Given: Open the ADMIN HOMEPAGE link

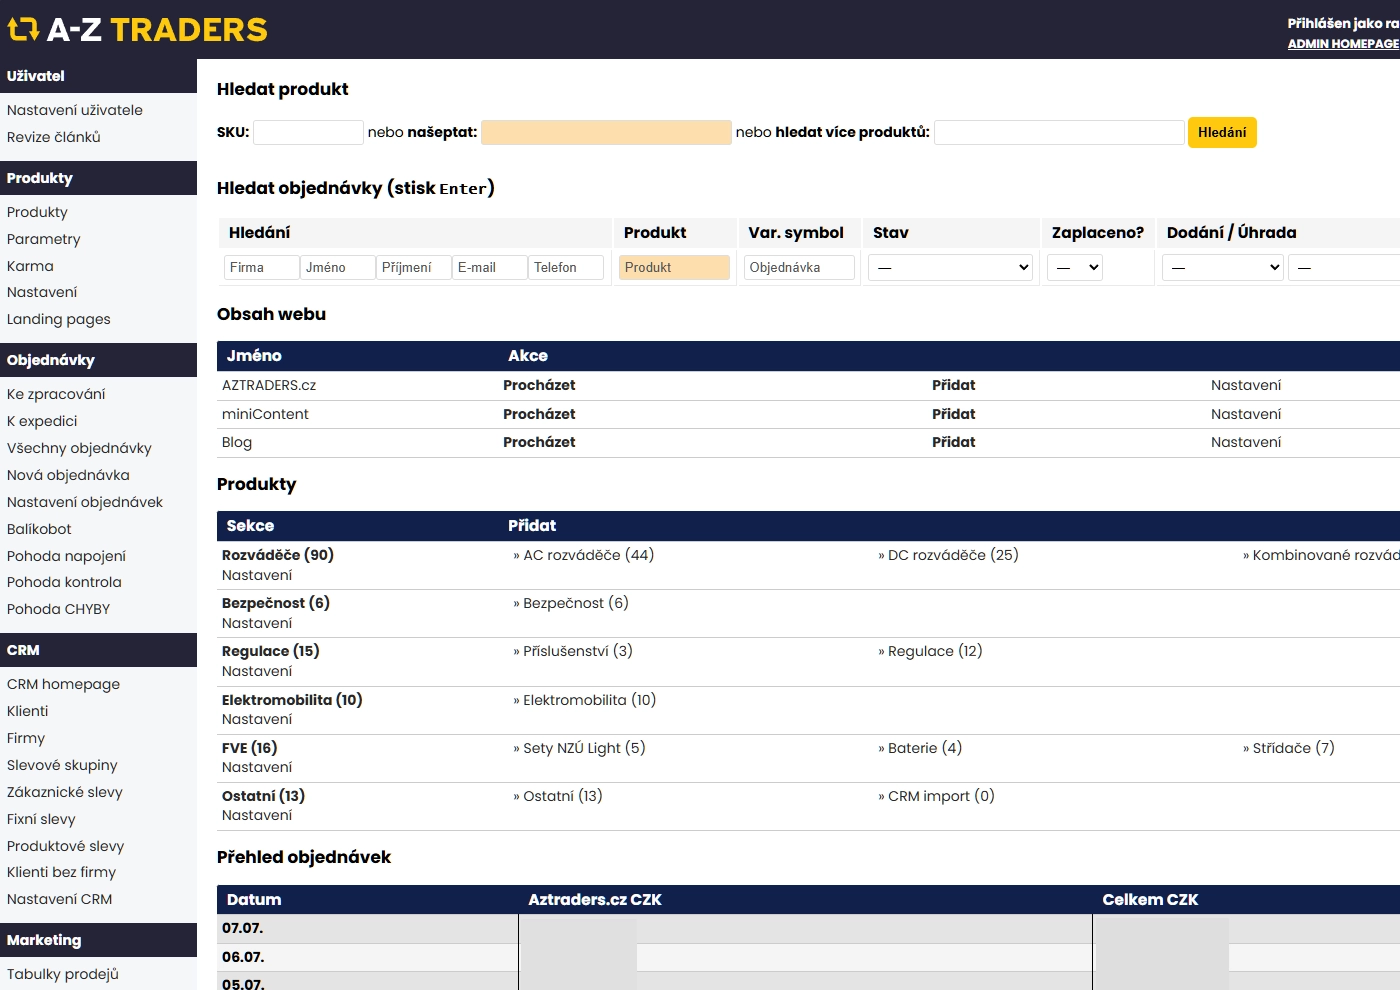Looking at the screenshot, I should [1342, 44].
